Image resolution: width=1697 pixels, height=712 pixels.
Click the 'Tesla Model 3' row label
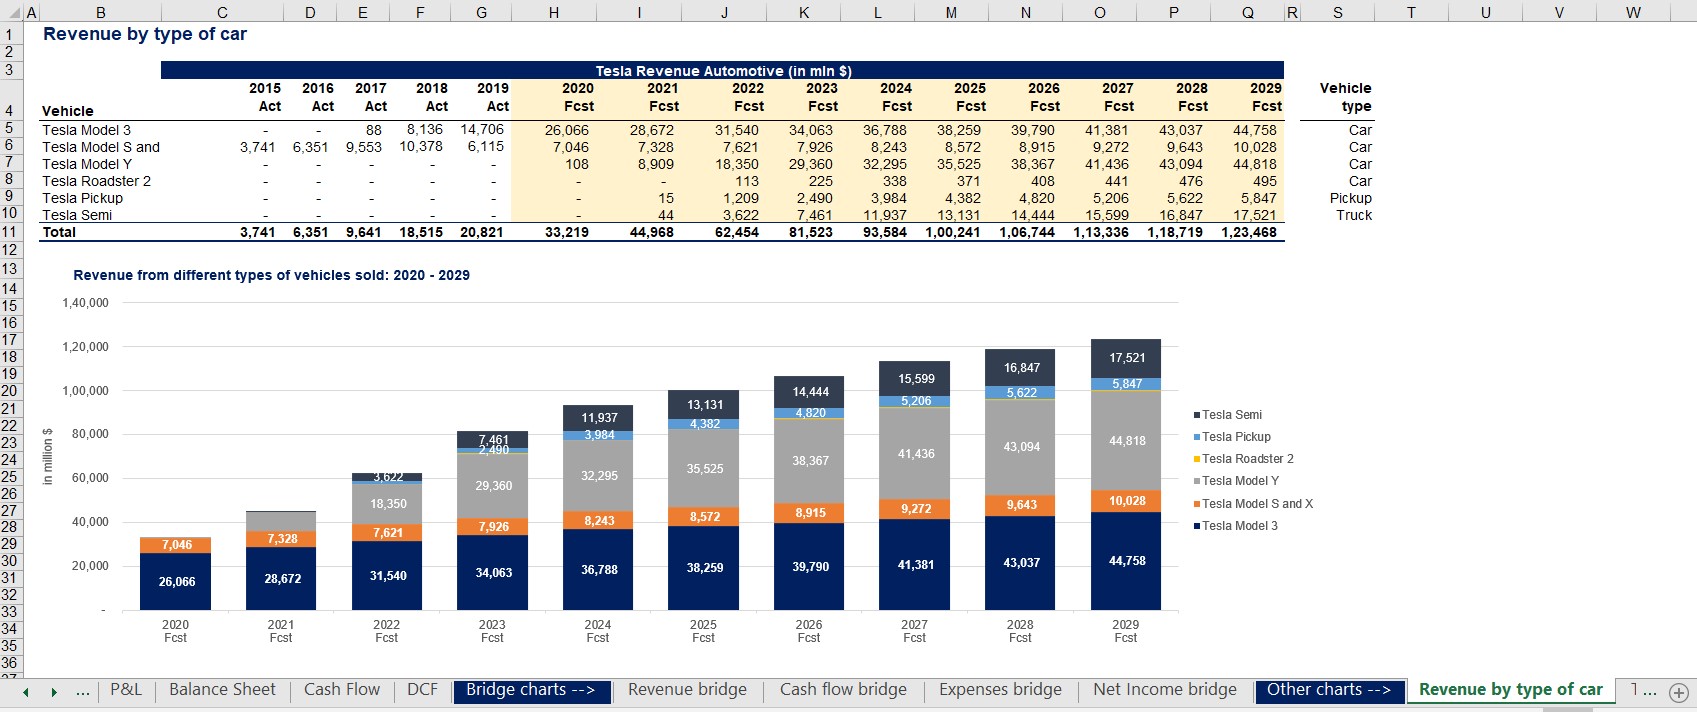pyautogui.click(x=86, y=130)
